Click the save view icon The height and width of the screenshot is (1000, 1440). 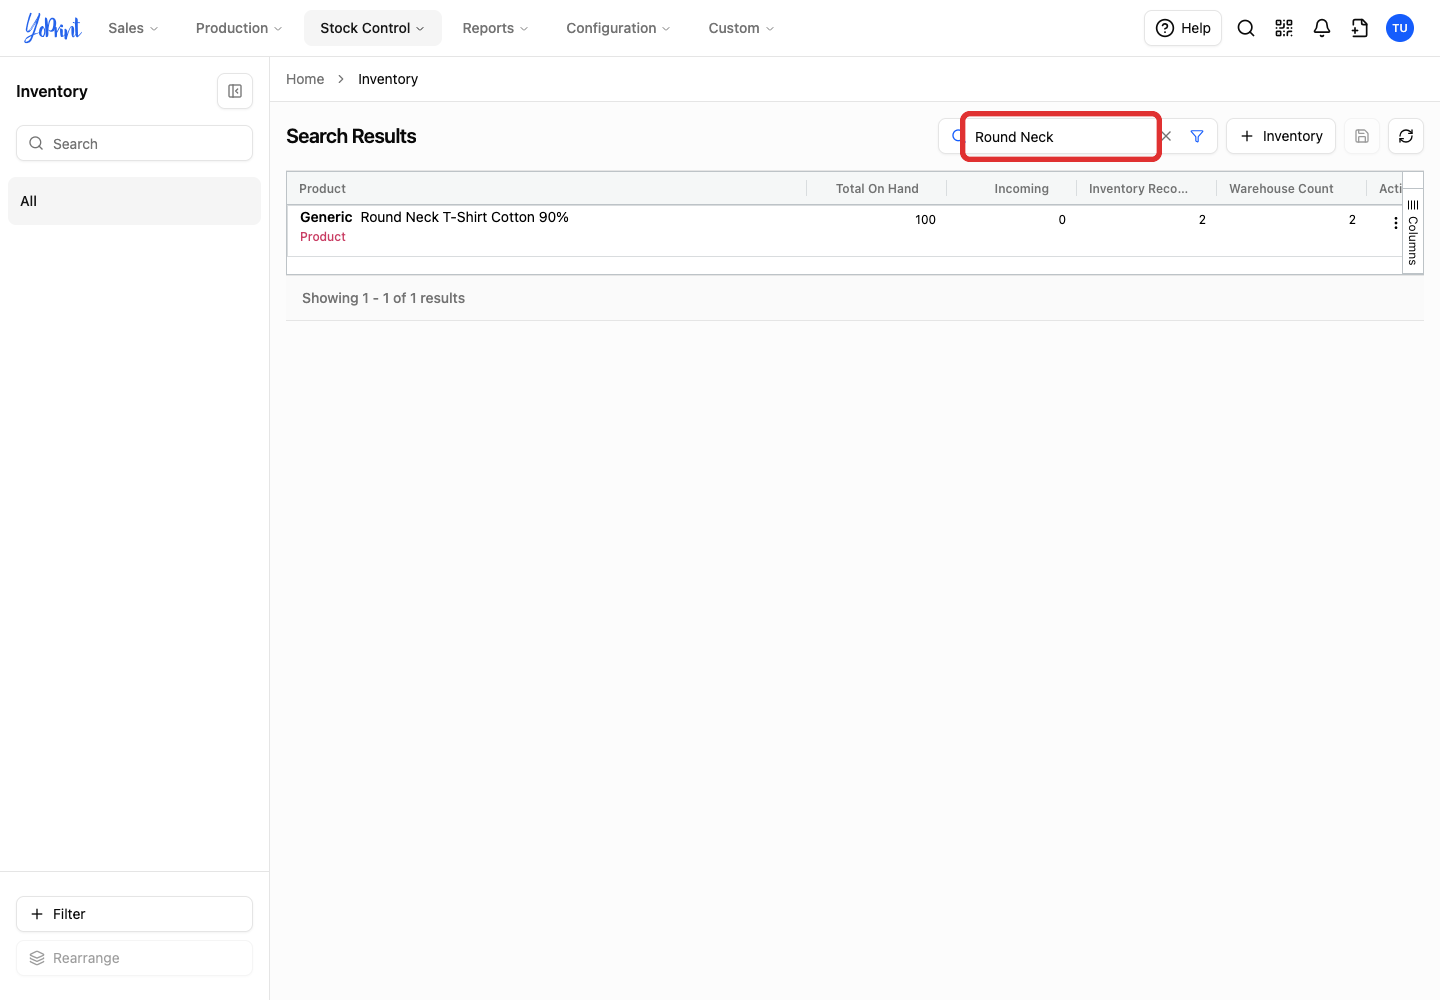coord(1362,136)
